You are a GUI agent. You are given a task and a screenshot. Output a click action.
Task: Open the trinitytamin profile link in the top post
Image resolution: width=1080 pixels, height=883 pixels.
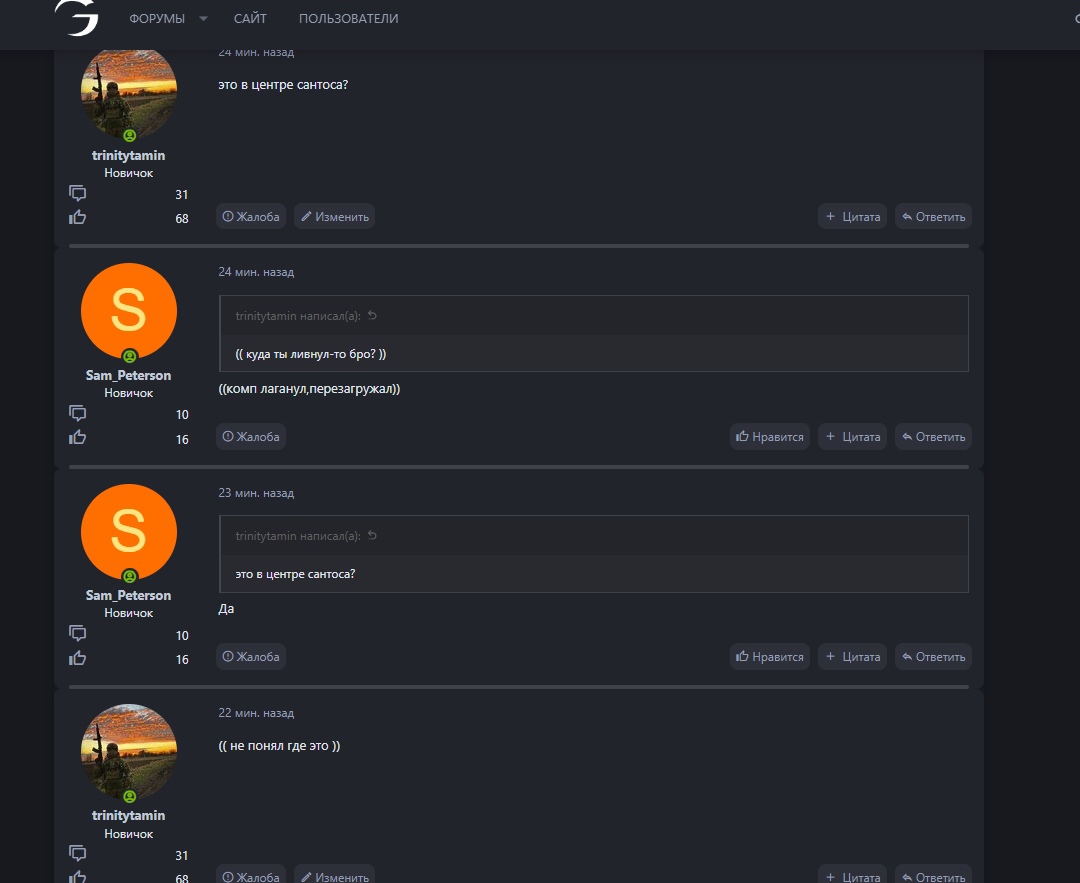(x=129, y=155)
